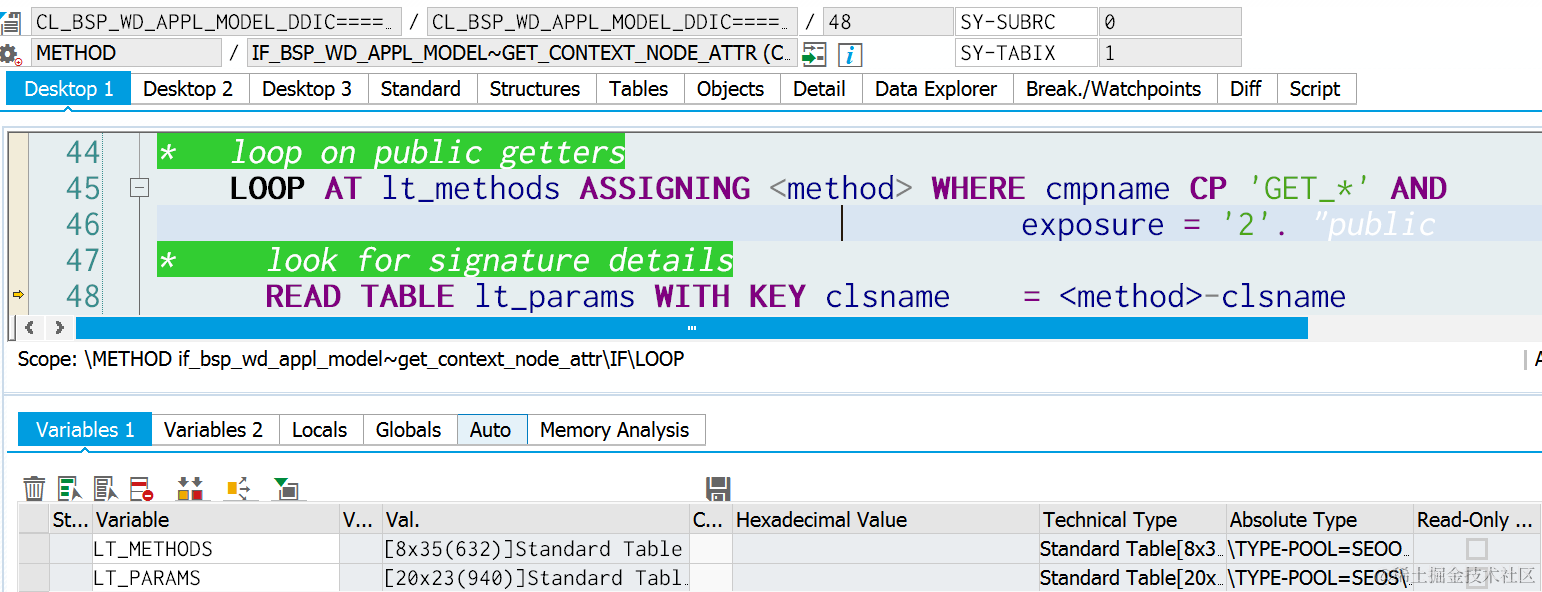
Task: Select the Diff tab
Action: [1246, 89]
